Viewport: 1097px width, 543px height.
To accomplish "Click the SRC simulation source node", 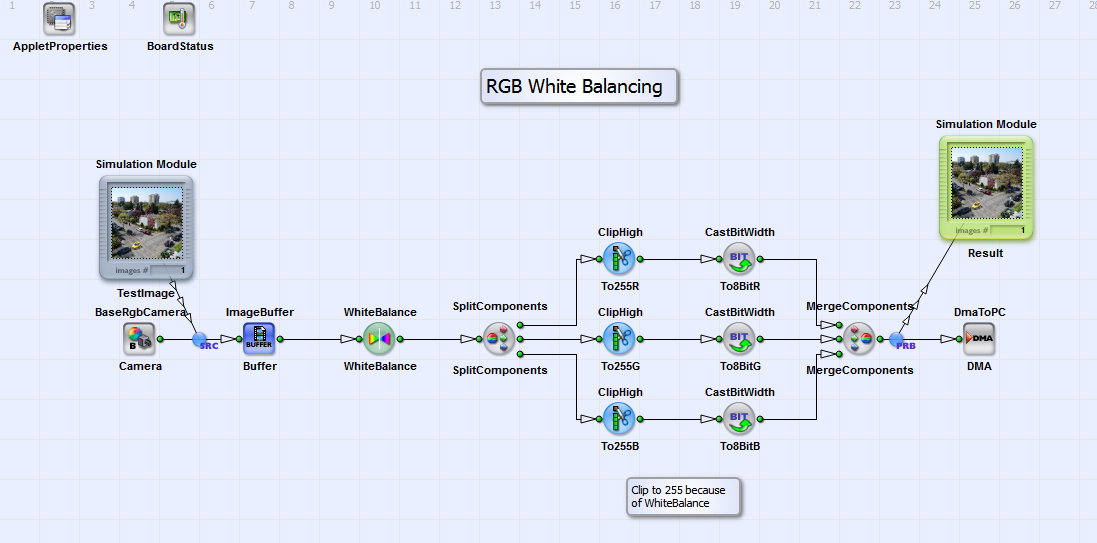I will pos(200,340).
